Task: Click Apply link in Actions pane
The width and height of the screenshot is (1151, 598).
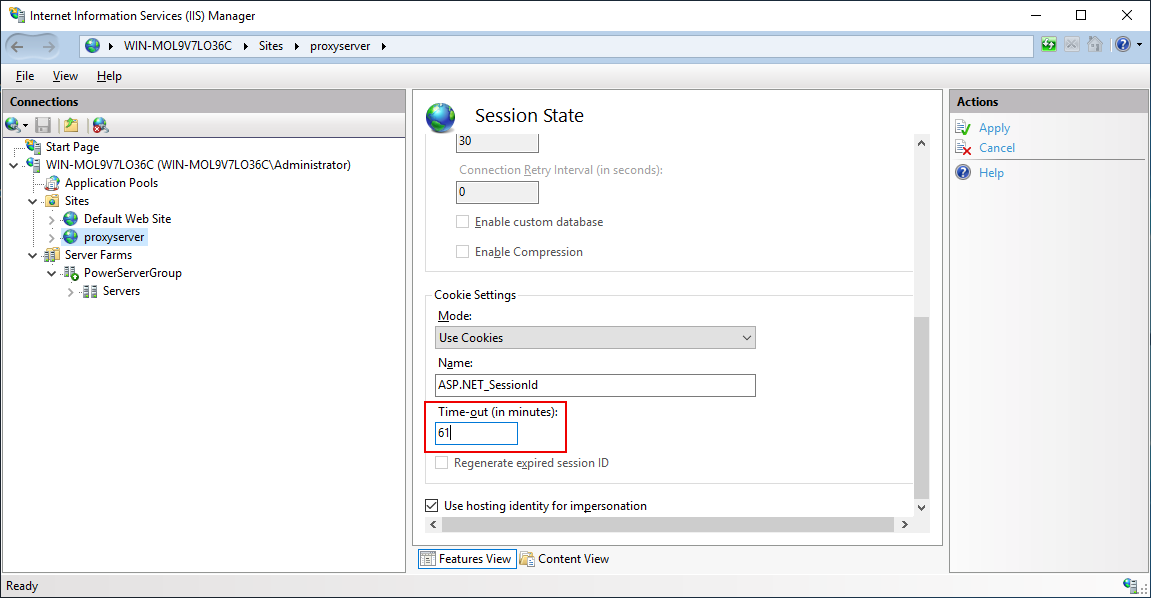Action: pyautogui.click(x=995, y=128)
